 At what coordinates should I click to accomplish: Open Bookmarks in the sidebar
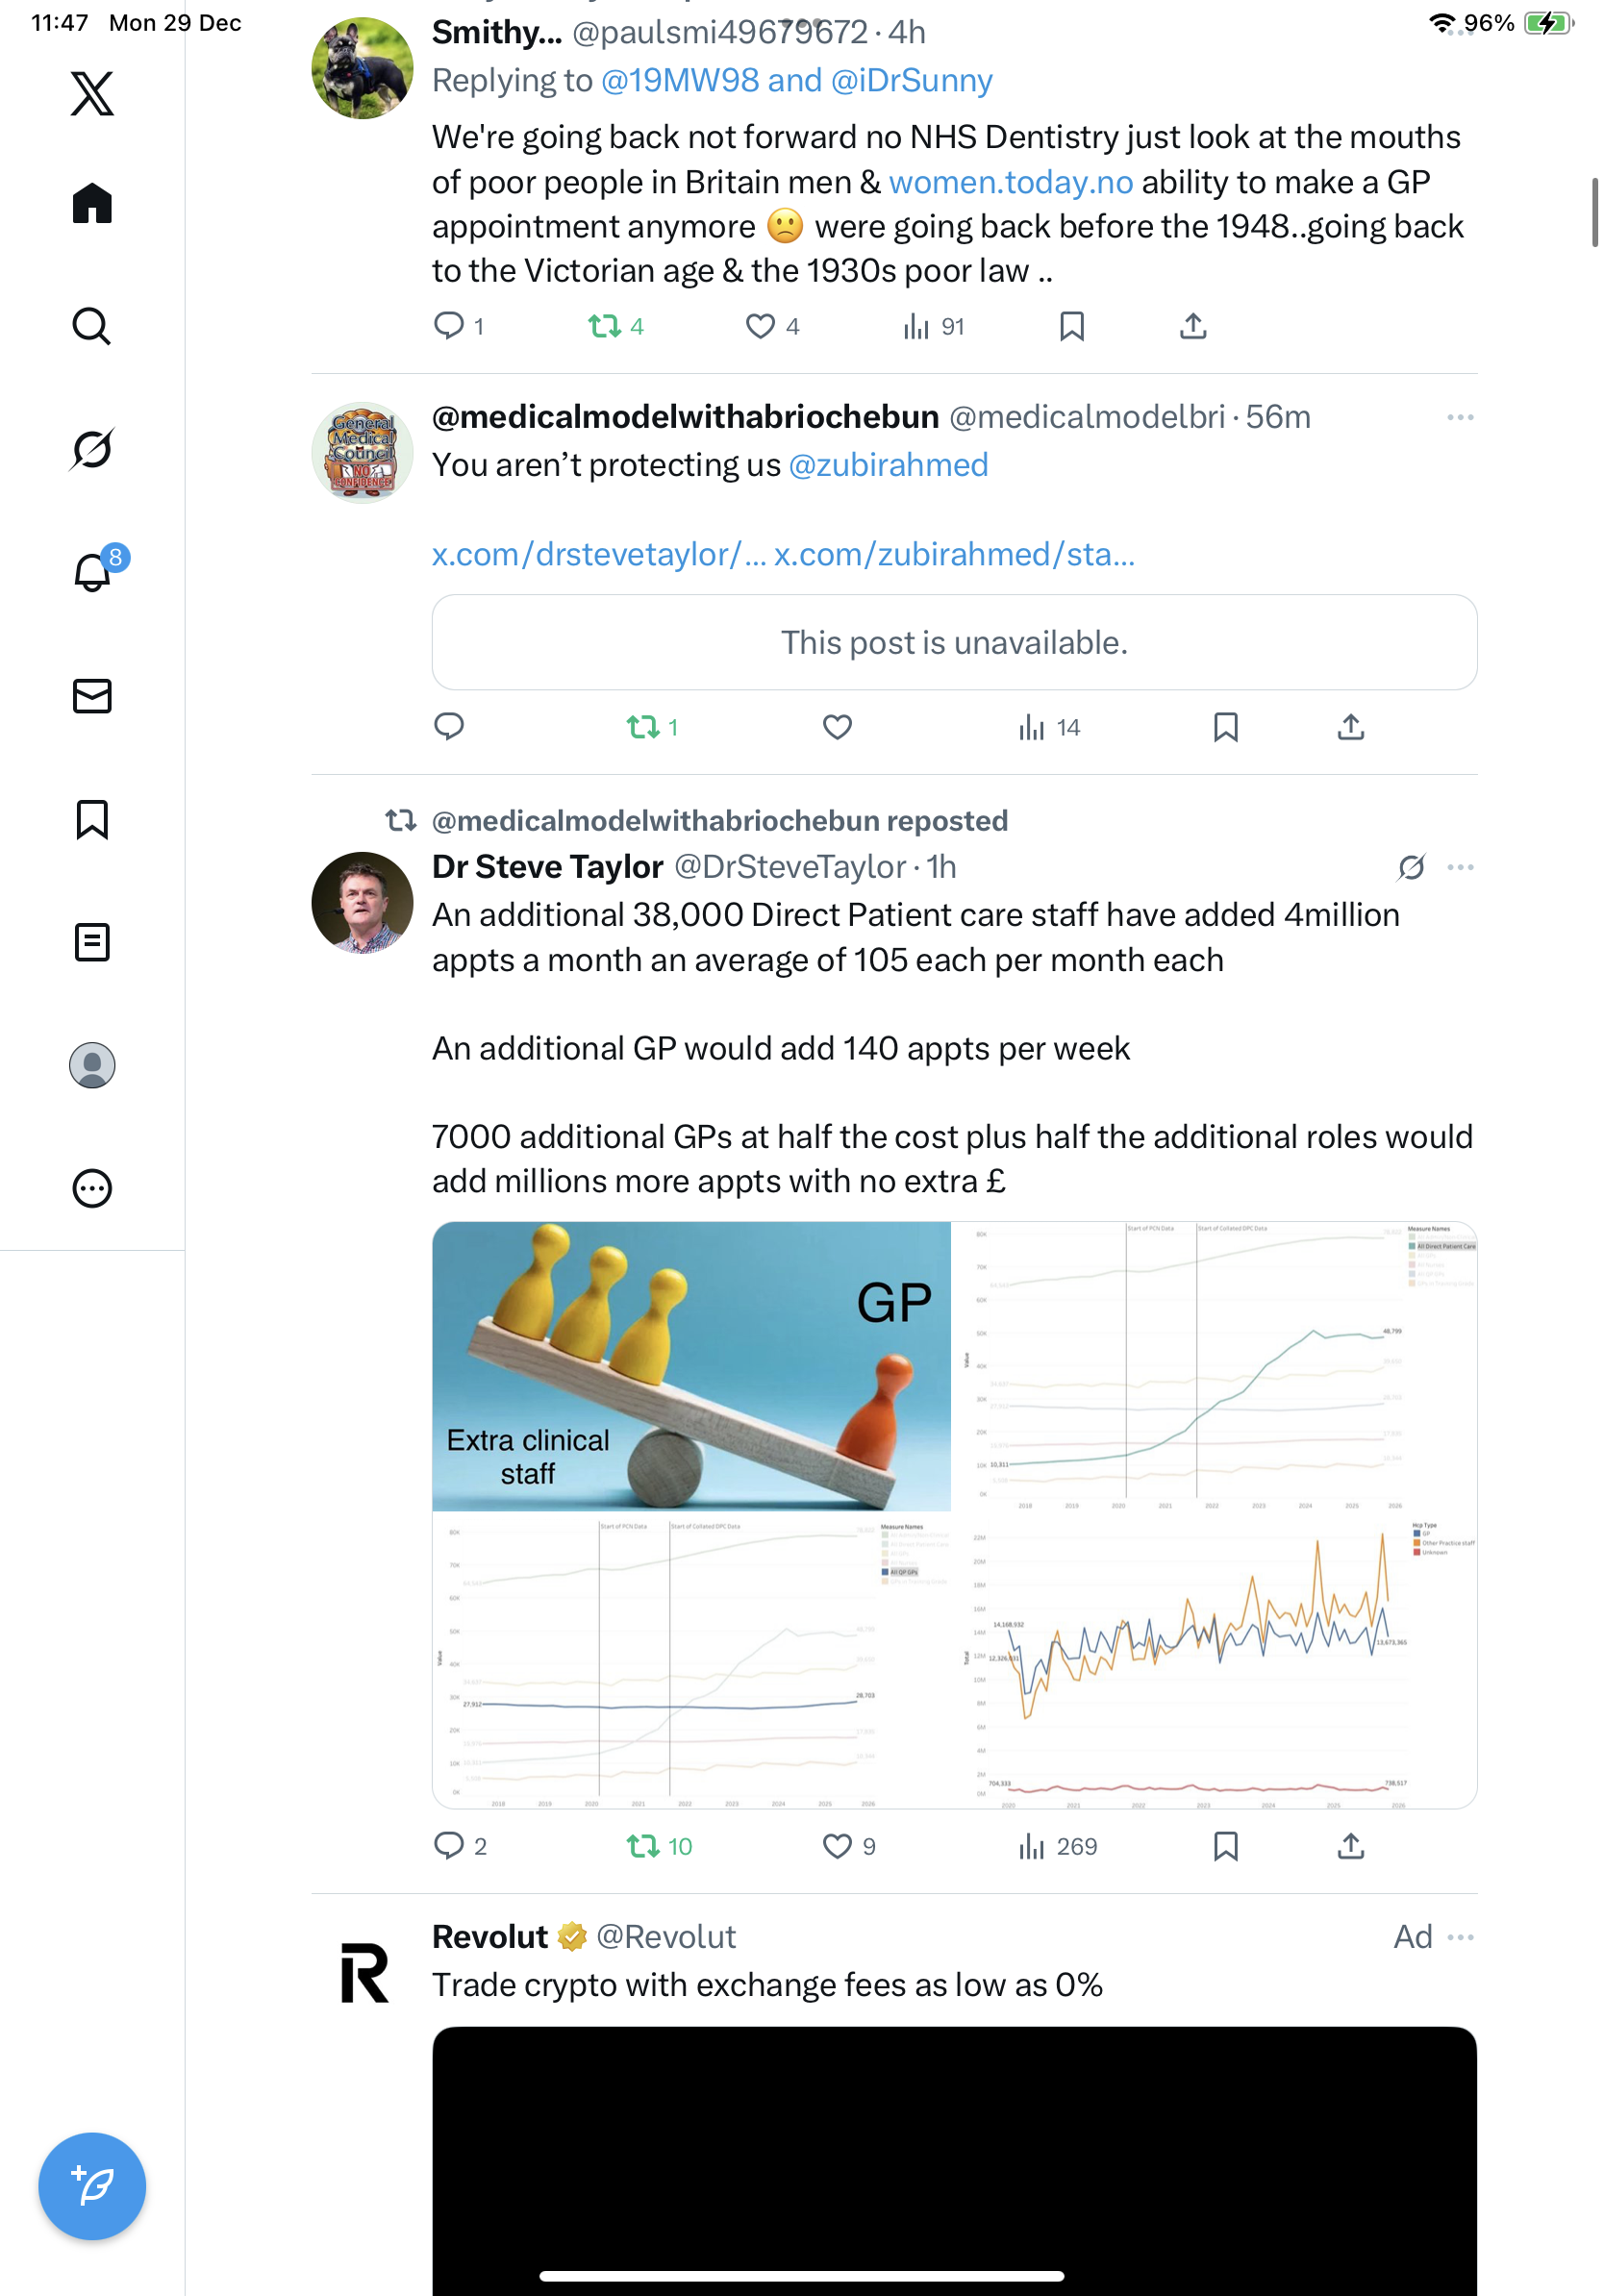click(92, 819)
